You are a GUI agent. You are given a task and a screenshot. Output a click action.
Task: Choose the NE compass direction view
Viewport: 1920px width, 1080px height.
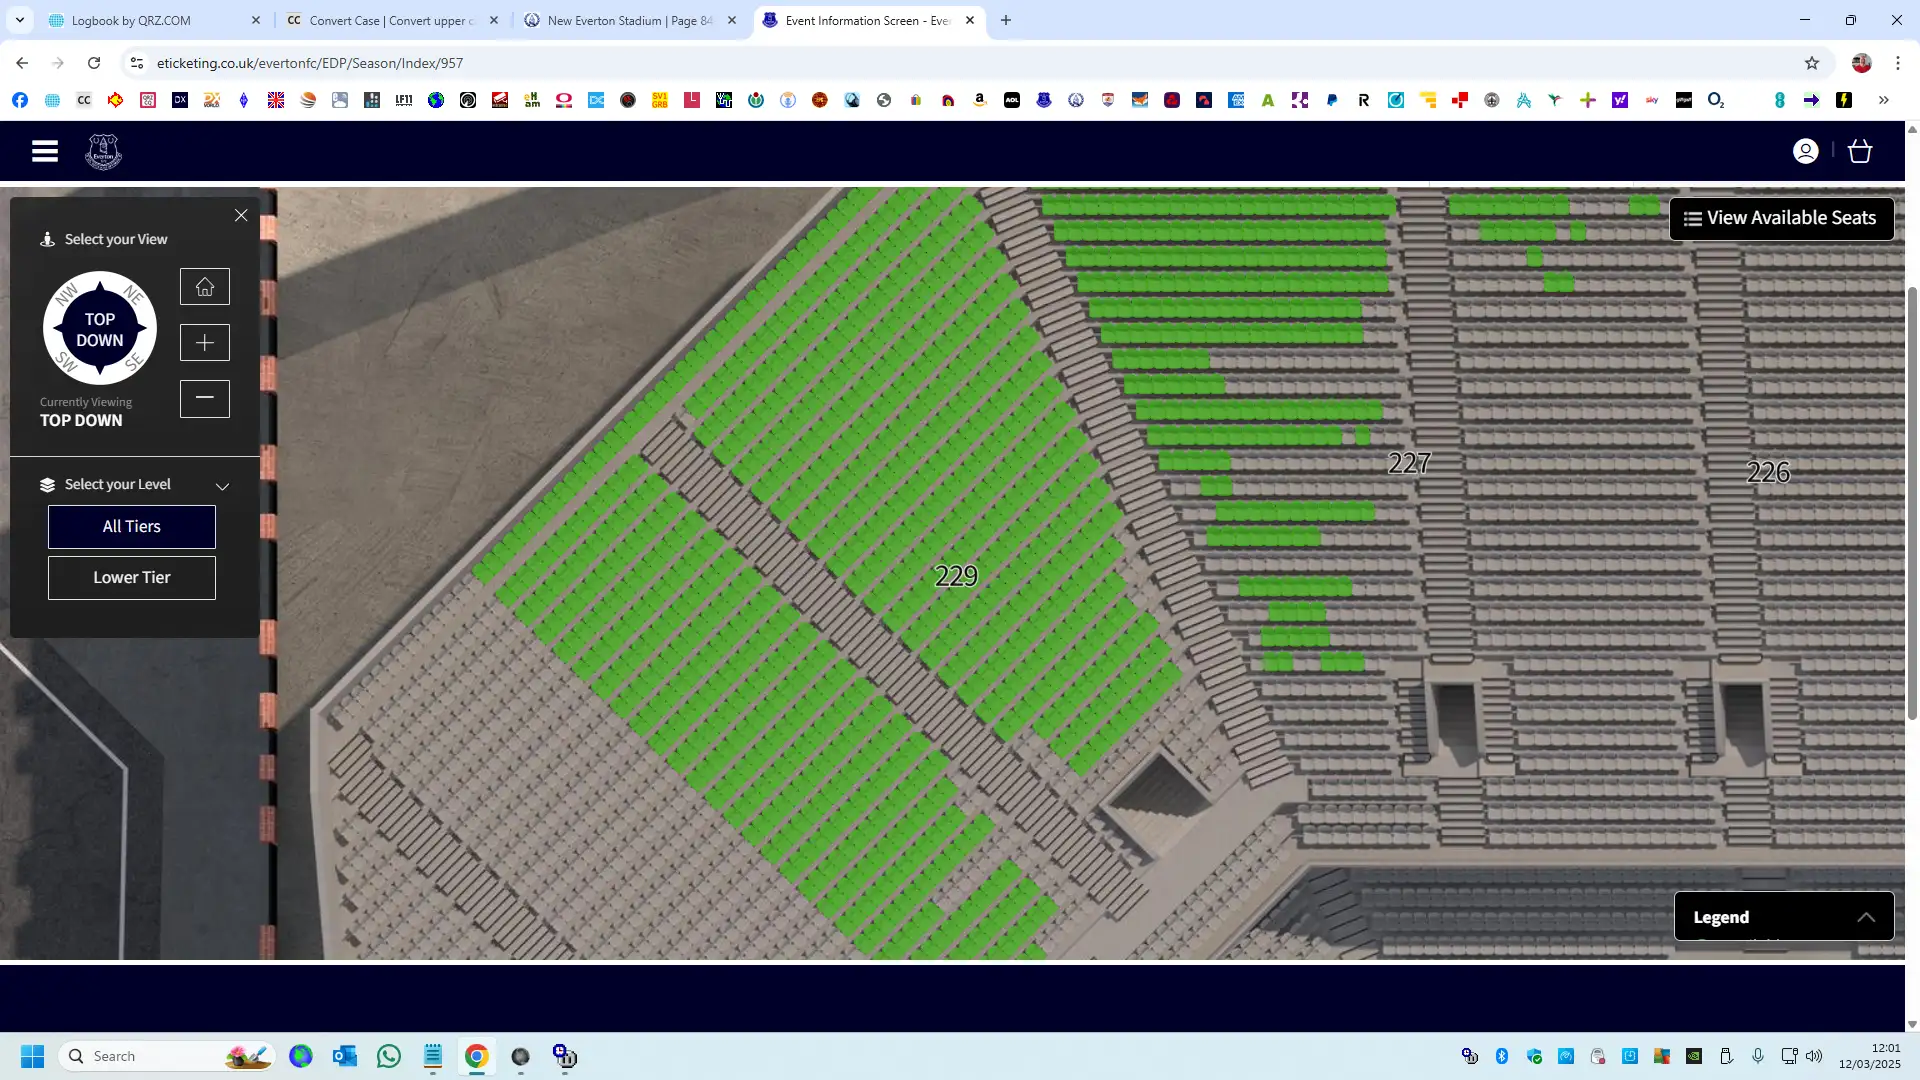[134, 294]
